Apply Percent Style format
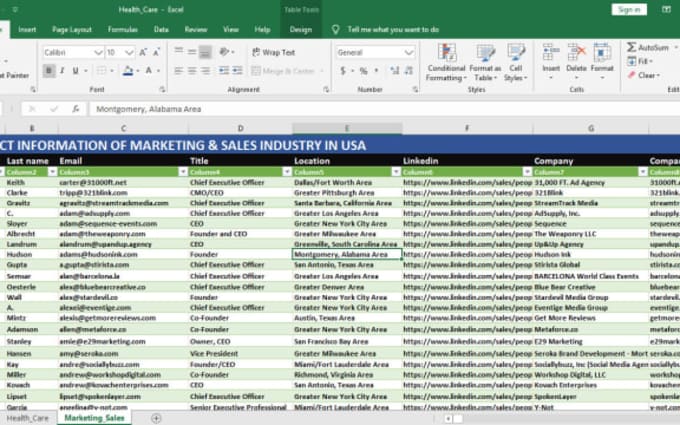680x425 pixels. [x=363, y=71]
